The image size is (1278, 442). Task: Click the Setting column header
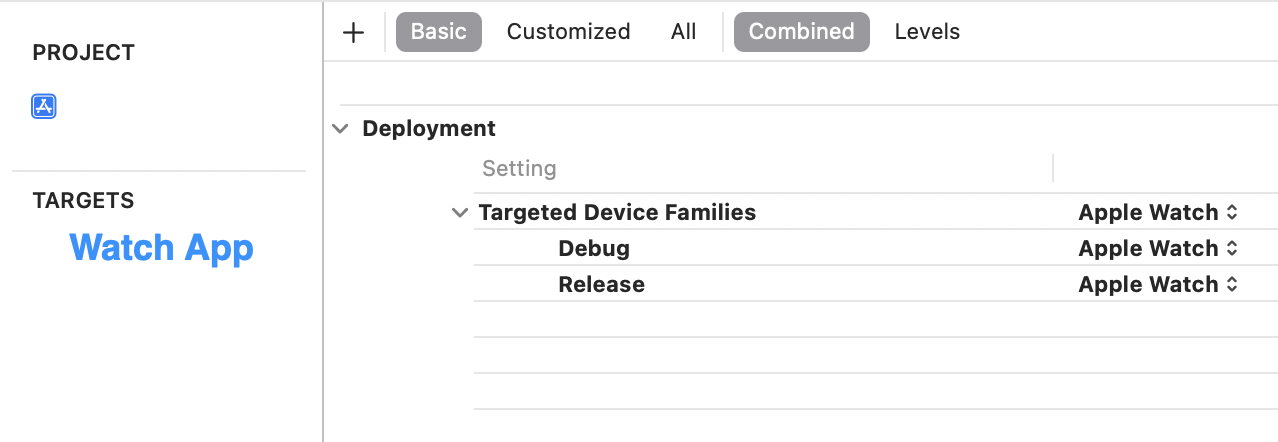click(519, 169)
